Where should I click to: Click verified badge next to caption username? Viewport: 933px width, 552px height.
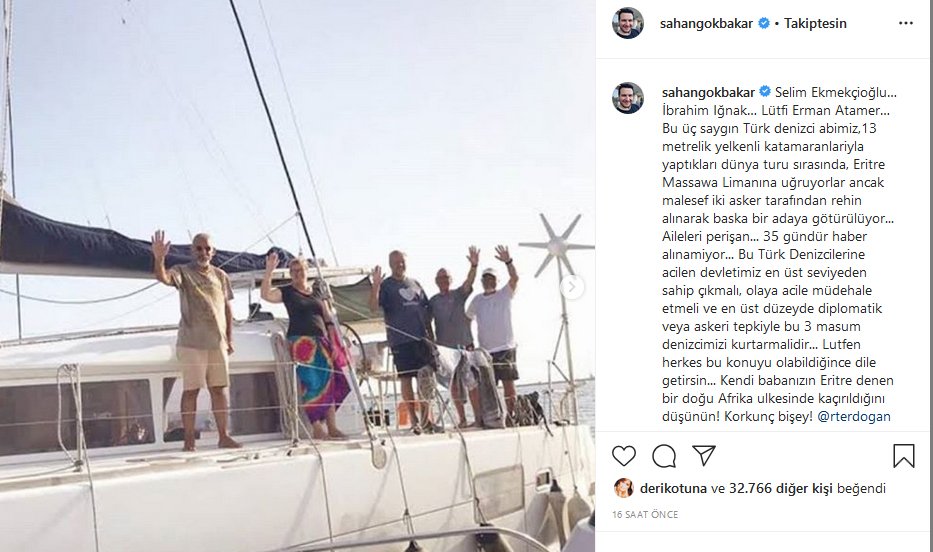(x=765, y=92)
